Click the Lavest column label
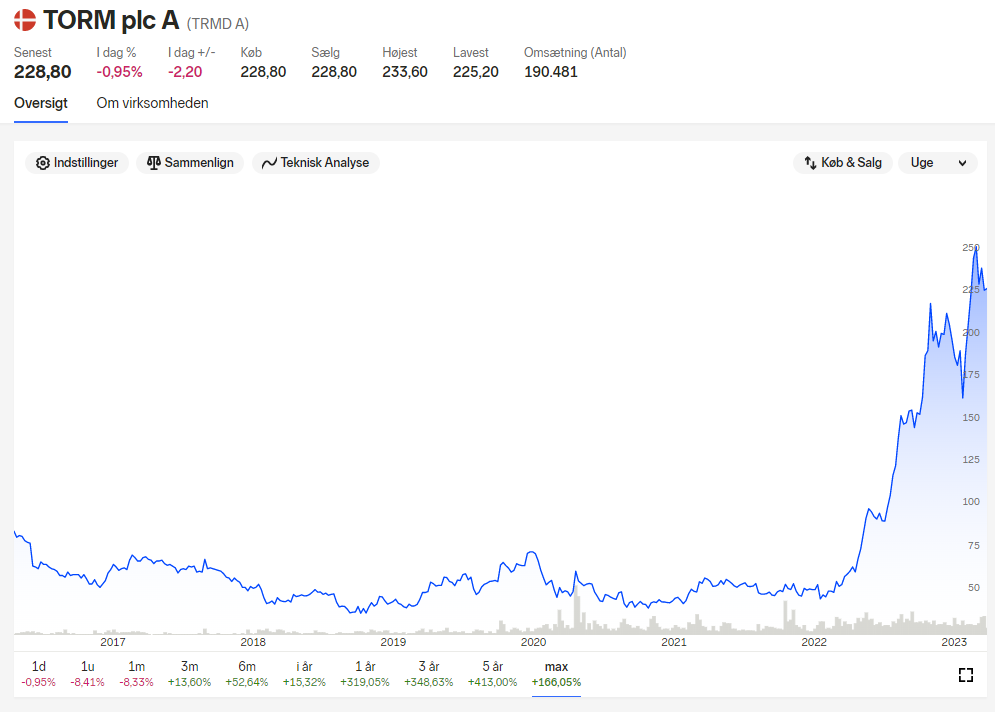Image resolution: width=995 pixels, height=712 pixels. point(471,53)
